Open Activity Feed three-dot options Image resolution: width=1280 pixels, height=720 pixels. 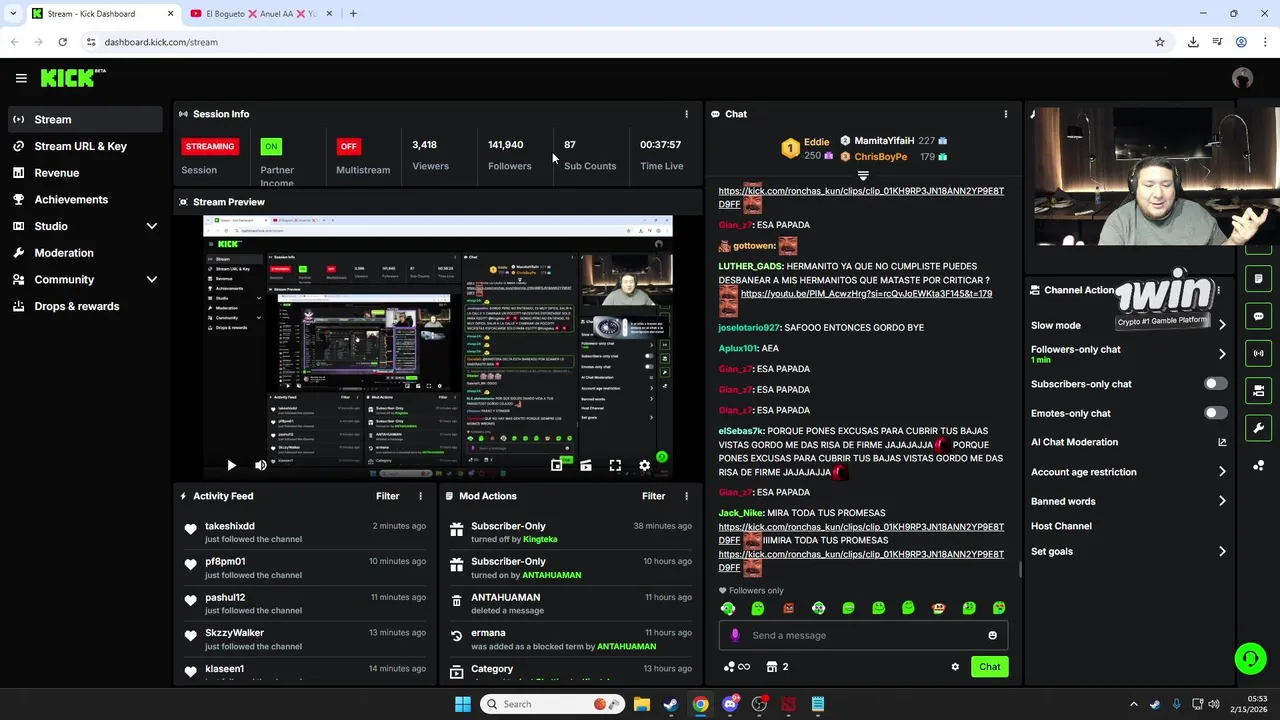click(x=420, y=496)
